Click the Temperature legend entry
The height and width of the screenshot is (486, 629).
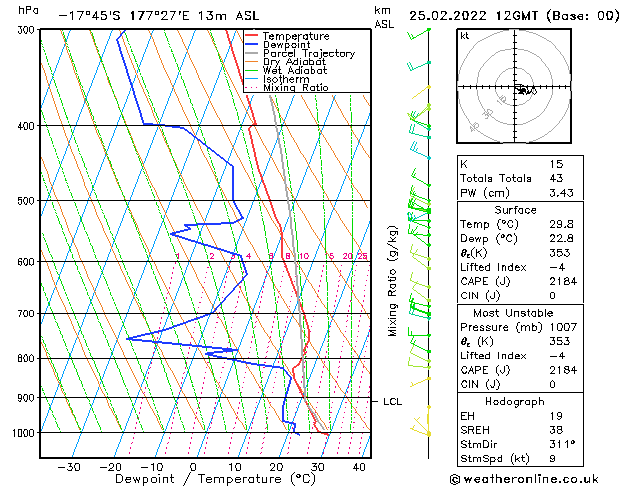296,36
